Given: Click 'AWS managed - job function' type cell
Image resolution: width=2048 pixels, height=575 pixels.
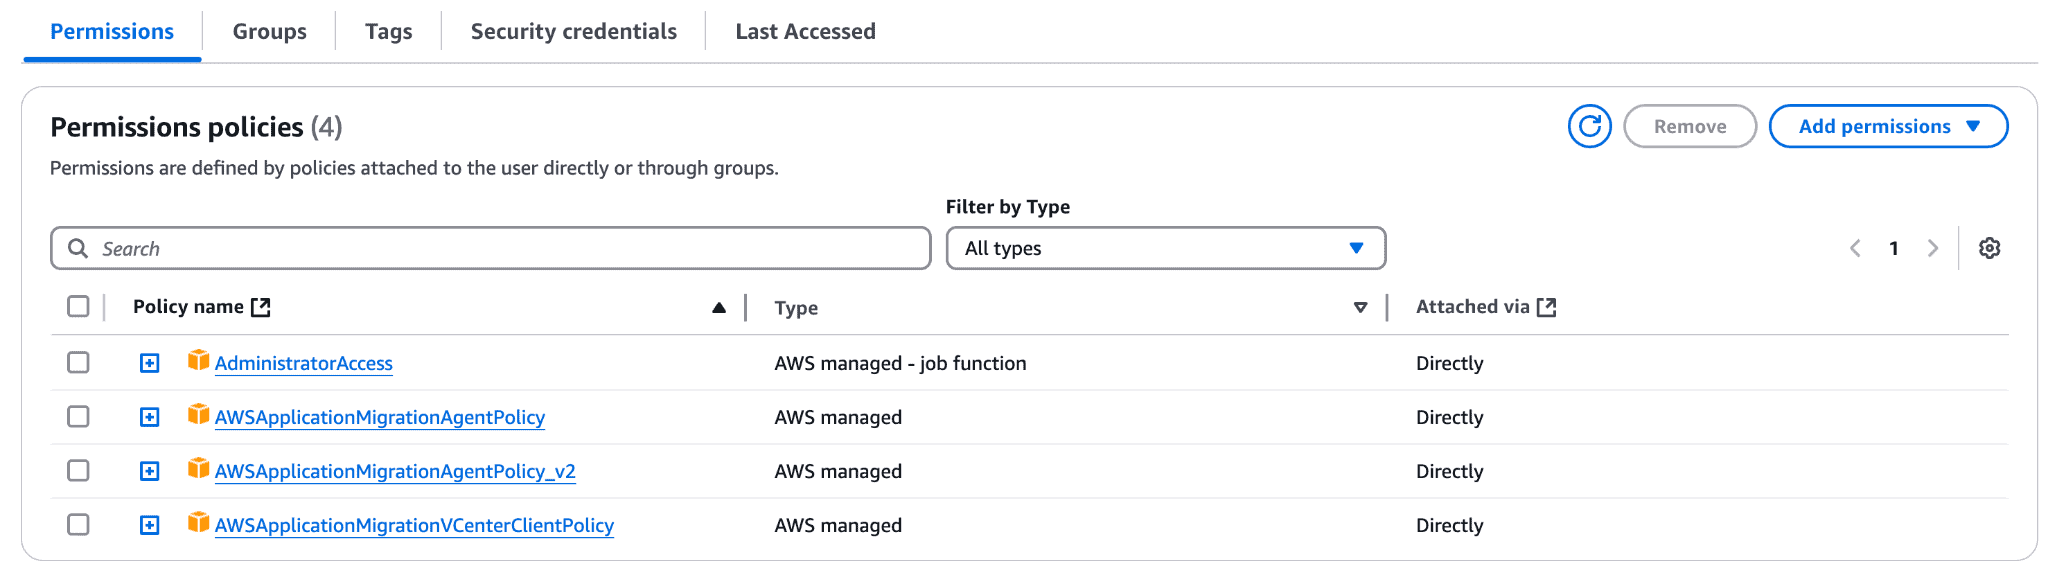Looking at the screenshot, I should [x=900, y=363].
